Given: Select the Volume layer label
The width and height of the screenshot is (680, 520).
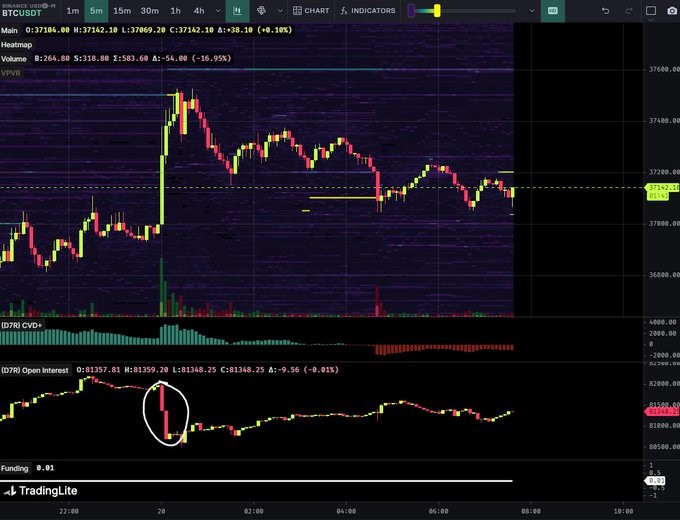Looking at the screenshot, I should click(14, 59).
